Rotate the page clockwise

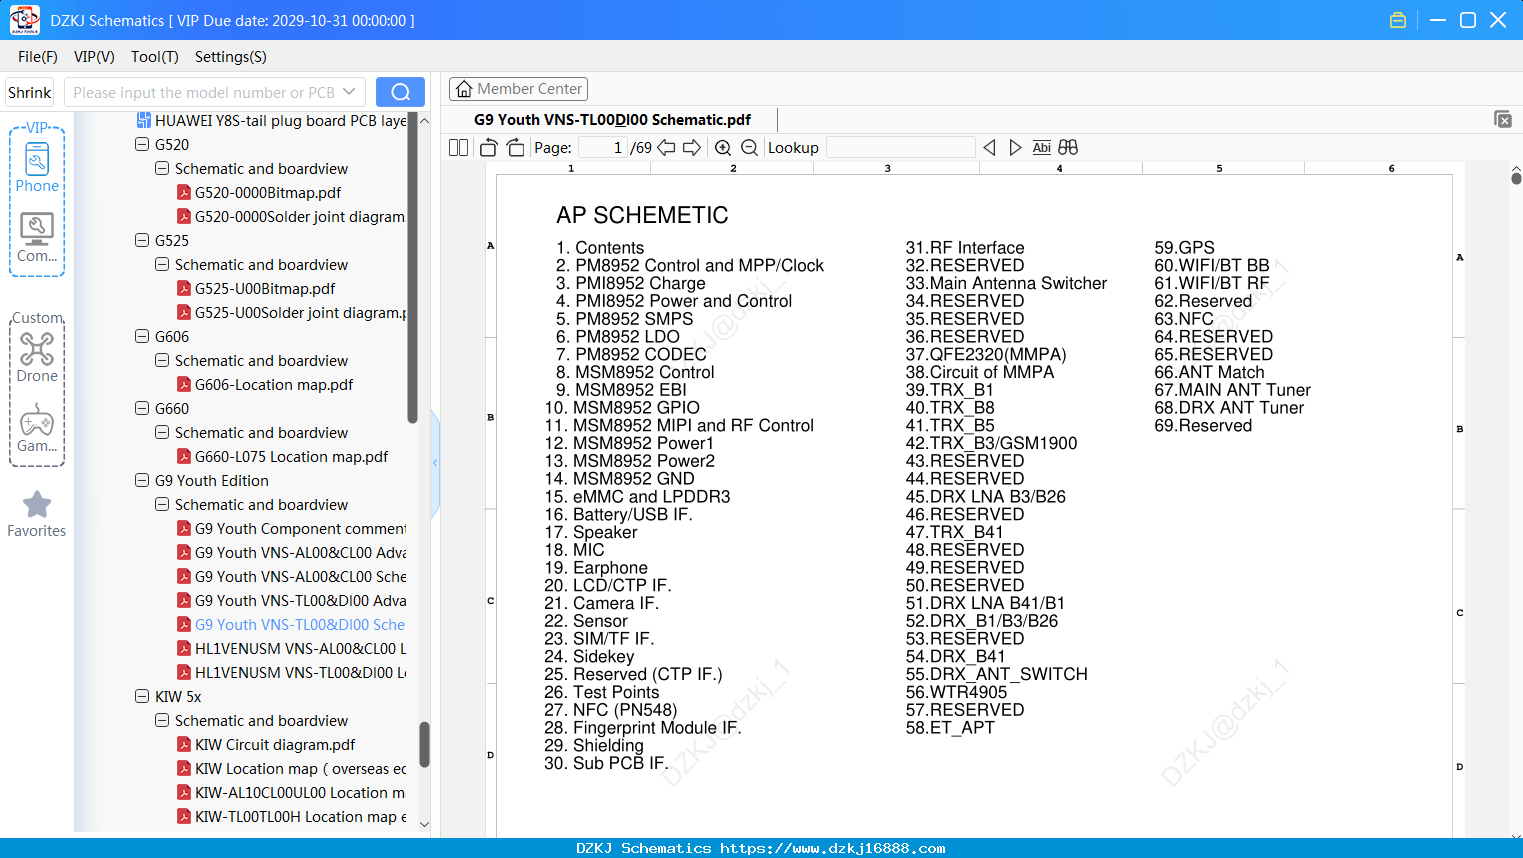point(516,148)
